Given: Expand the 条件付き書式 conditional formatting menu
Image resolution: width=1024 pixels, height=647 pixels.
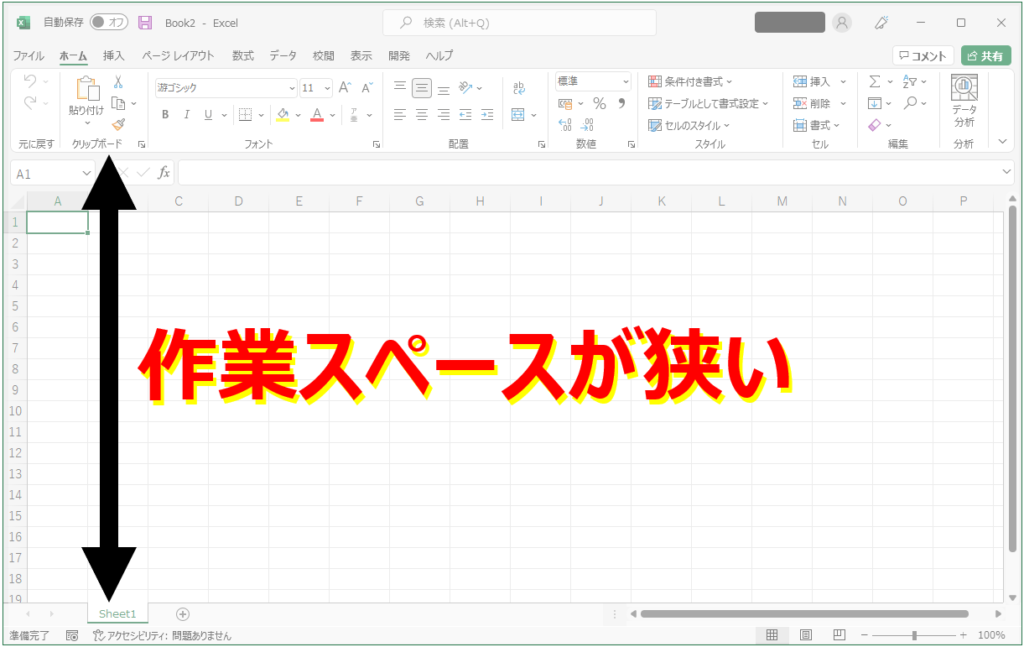Looking at the screenshot, I should (690, 82).
